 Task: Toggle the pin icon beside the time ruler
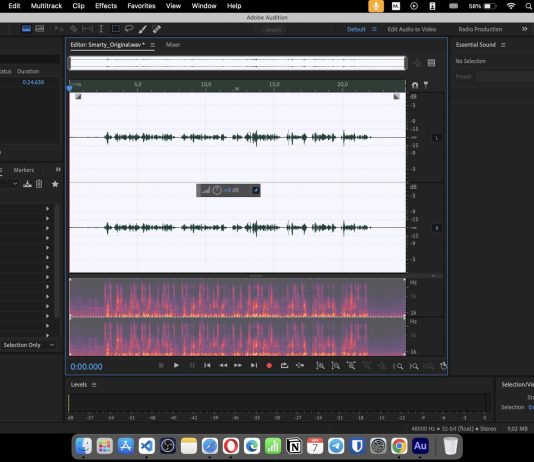pyautogui.click(x=426, y=85)
